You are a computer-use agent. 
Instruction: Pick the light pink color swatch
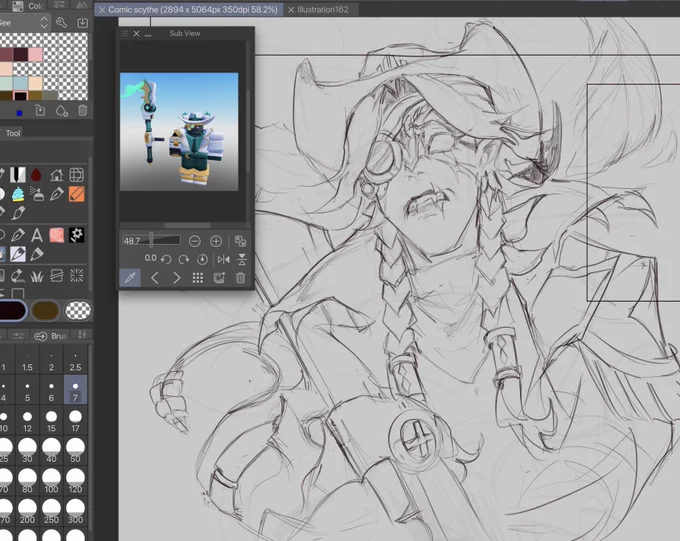(x=35, y=54)
